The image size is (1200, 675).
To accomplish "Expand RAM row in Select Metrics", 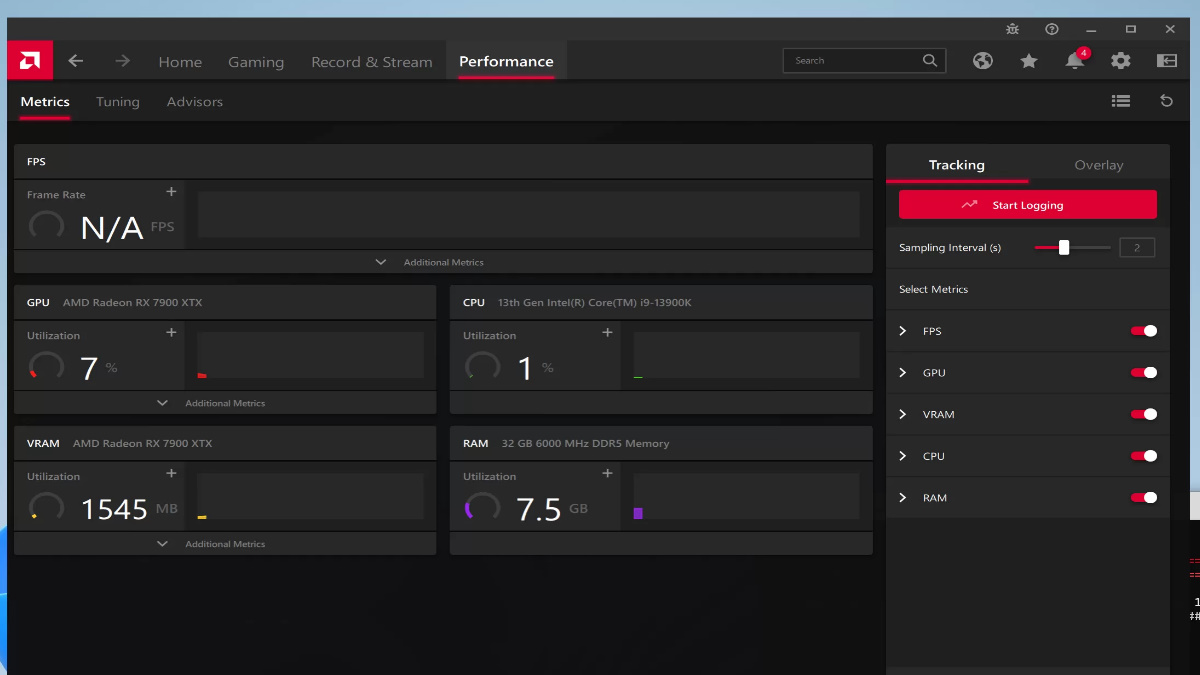I will (x=903, y=498).
